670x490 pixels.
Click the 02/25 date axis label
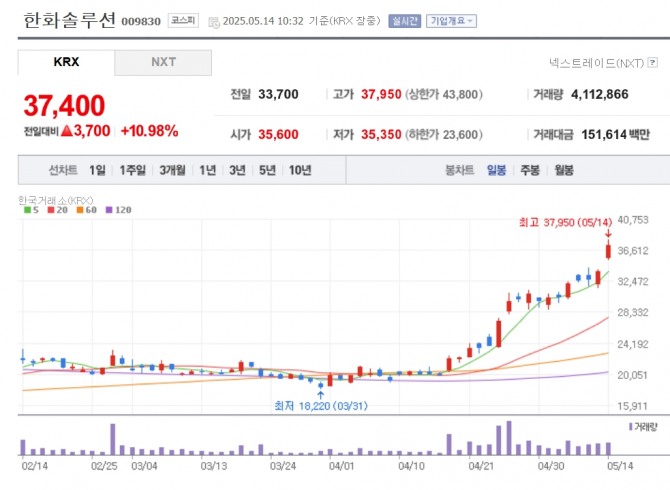click(x=104, y=466)
